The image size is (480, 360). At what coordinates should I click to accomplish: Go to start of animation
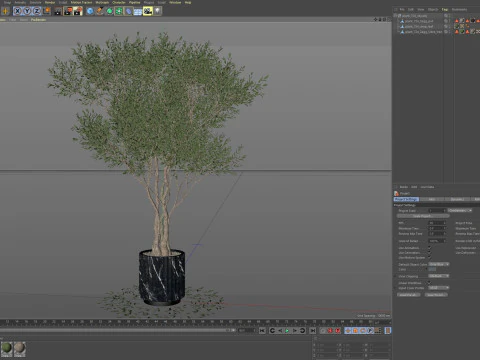pyautogui.click(x=262, y=330)
